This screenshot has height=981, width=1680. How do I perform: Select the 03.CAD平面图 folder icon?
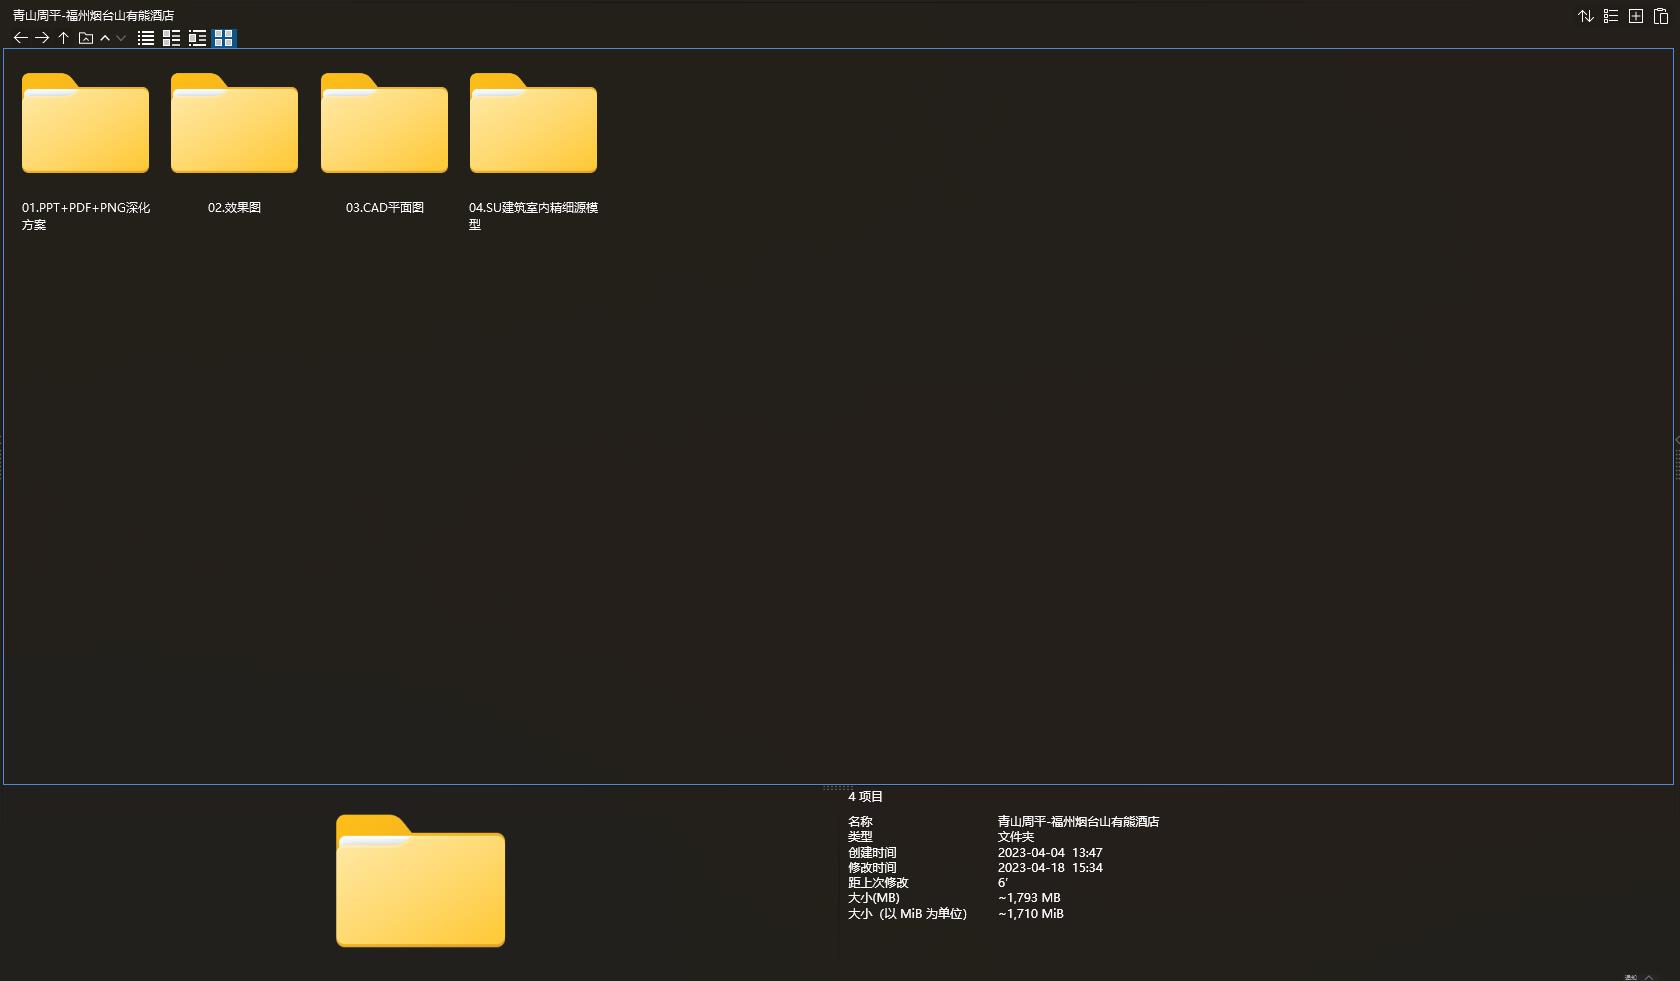tap(384, 123)
